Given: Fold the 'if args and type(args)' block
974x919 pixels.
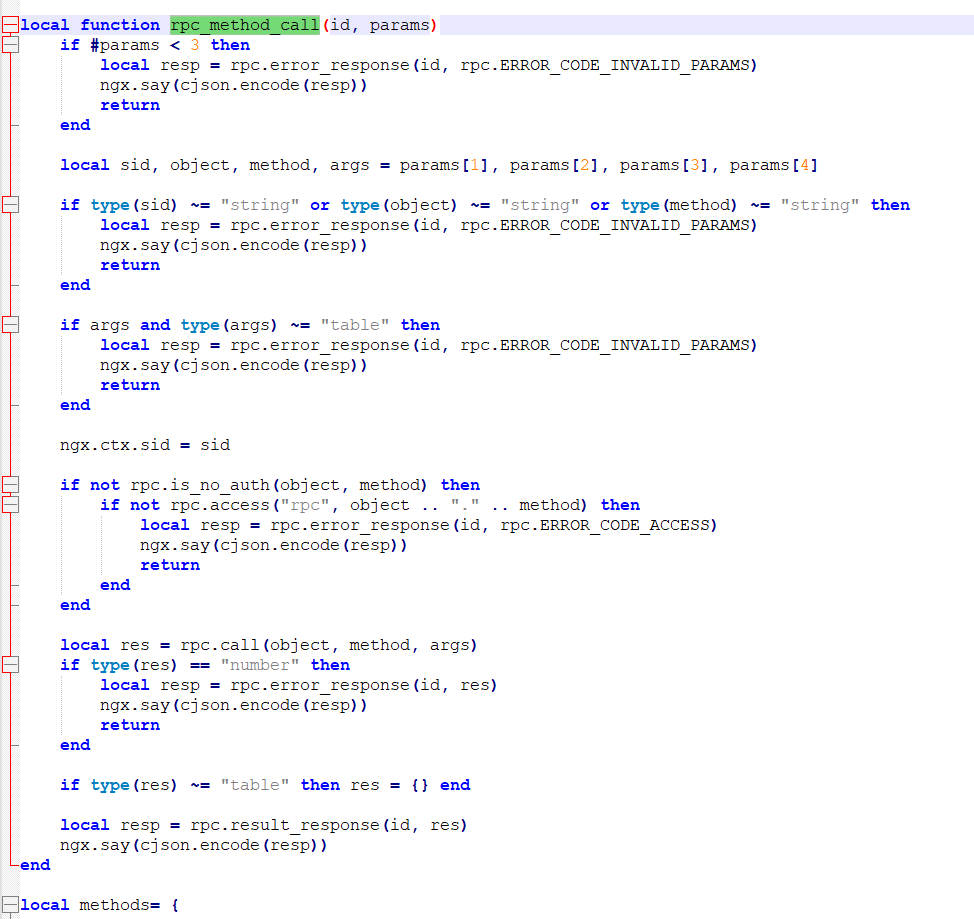Looking at the screenshot, I should pos(10,325).
